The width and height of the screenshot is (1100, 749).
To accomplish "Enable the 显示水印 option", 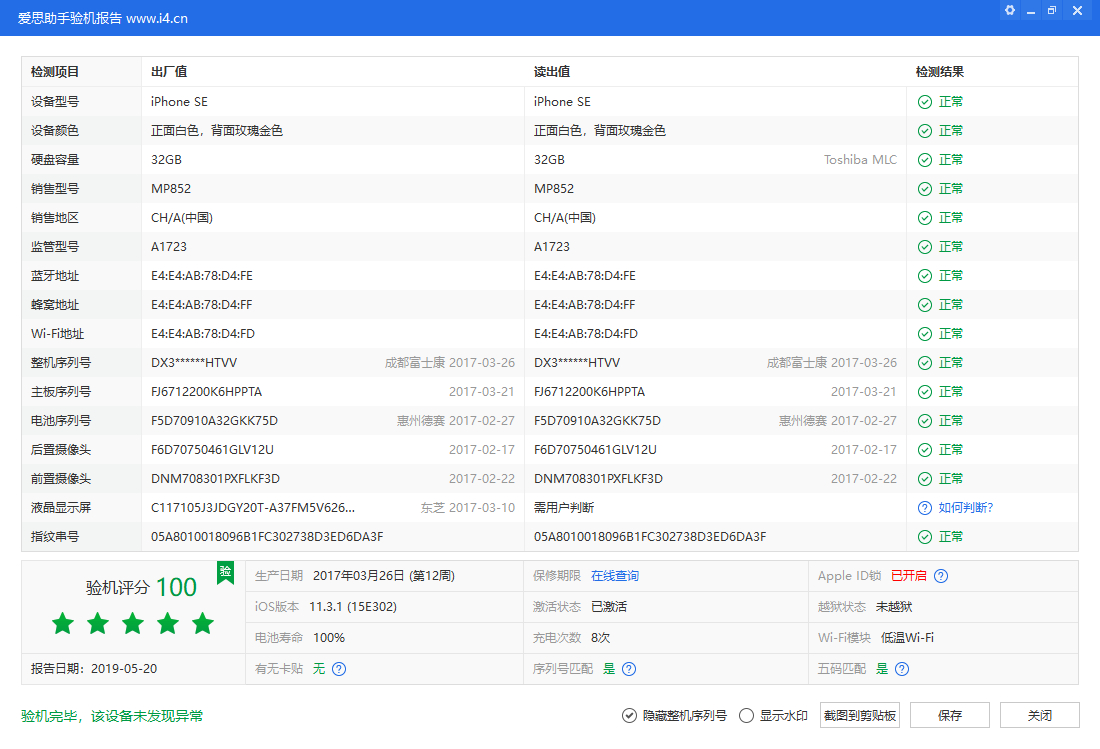I will [x=773, y=715].
